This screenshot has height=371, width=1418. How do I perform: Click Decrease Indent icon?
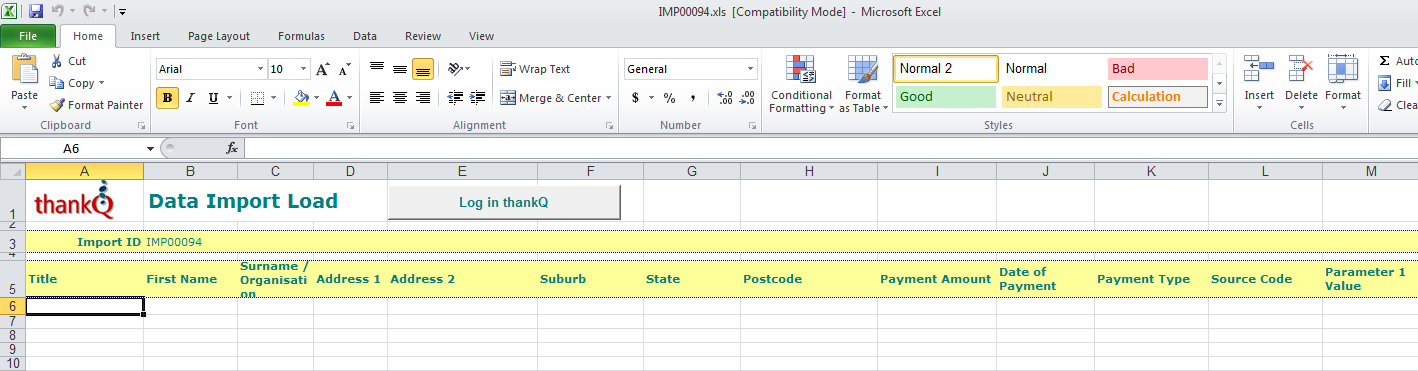point(456,98)
